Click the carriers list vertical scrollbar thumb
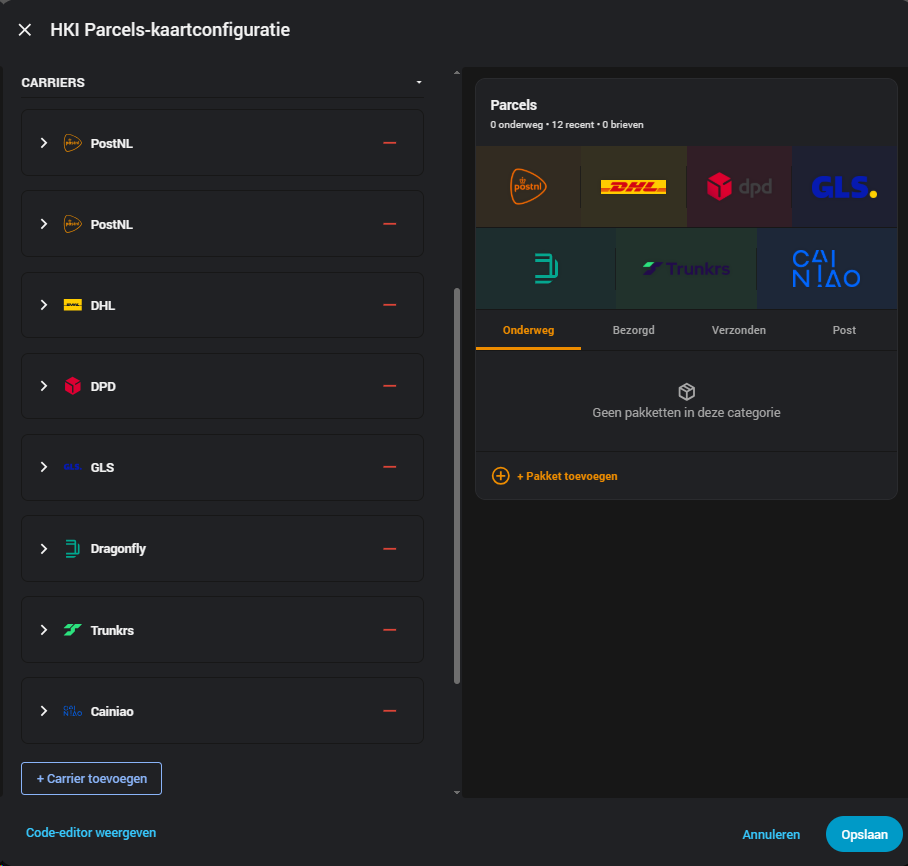Screen dimensions: 908x866 457,485
